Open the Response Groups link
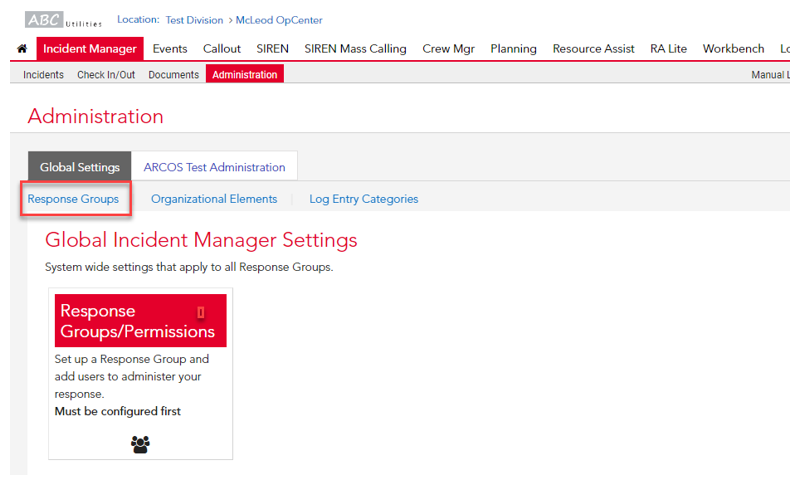The height and width of the screenshot is (489, 790). tap(73, 199)
